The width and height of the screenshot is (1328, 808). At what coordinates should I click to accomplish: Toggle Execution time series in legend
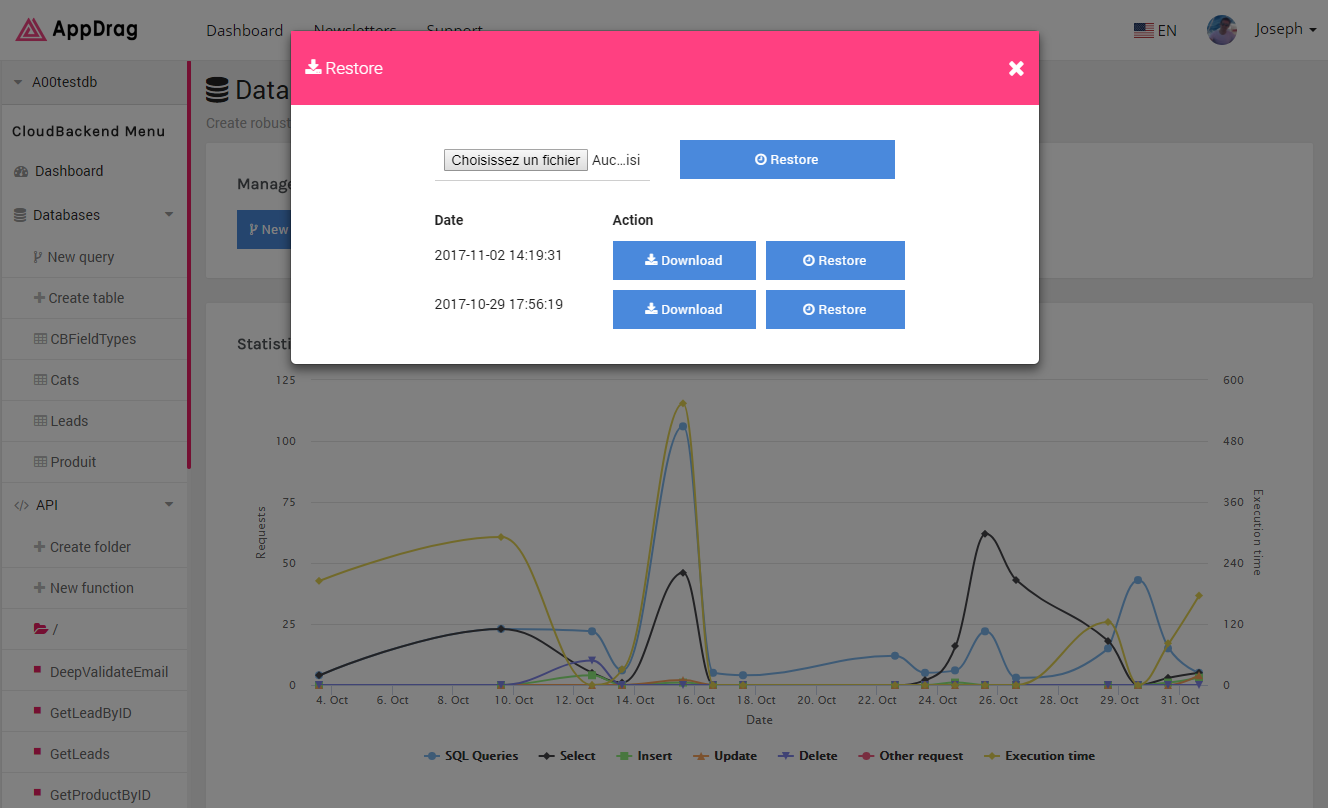pyautogui.click(x=1039, y=756)
